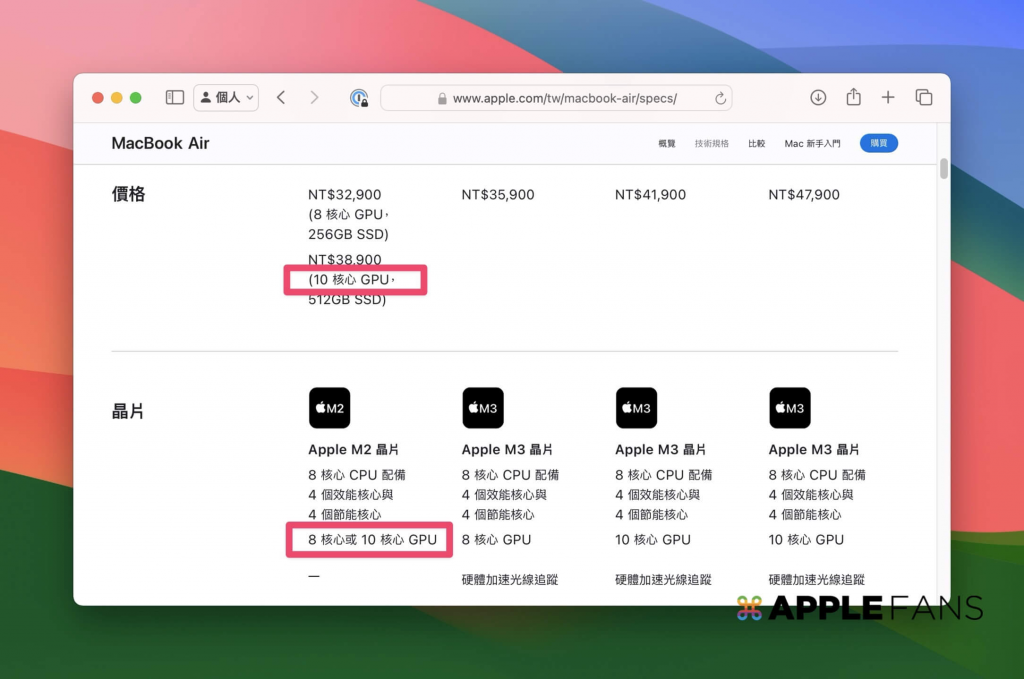Click the 晶片 section heading
The image size is (1024, 679).
click(x=127, y=411)
